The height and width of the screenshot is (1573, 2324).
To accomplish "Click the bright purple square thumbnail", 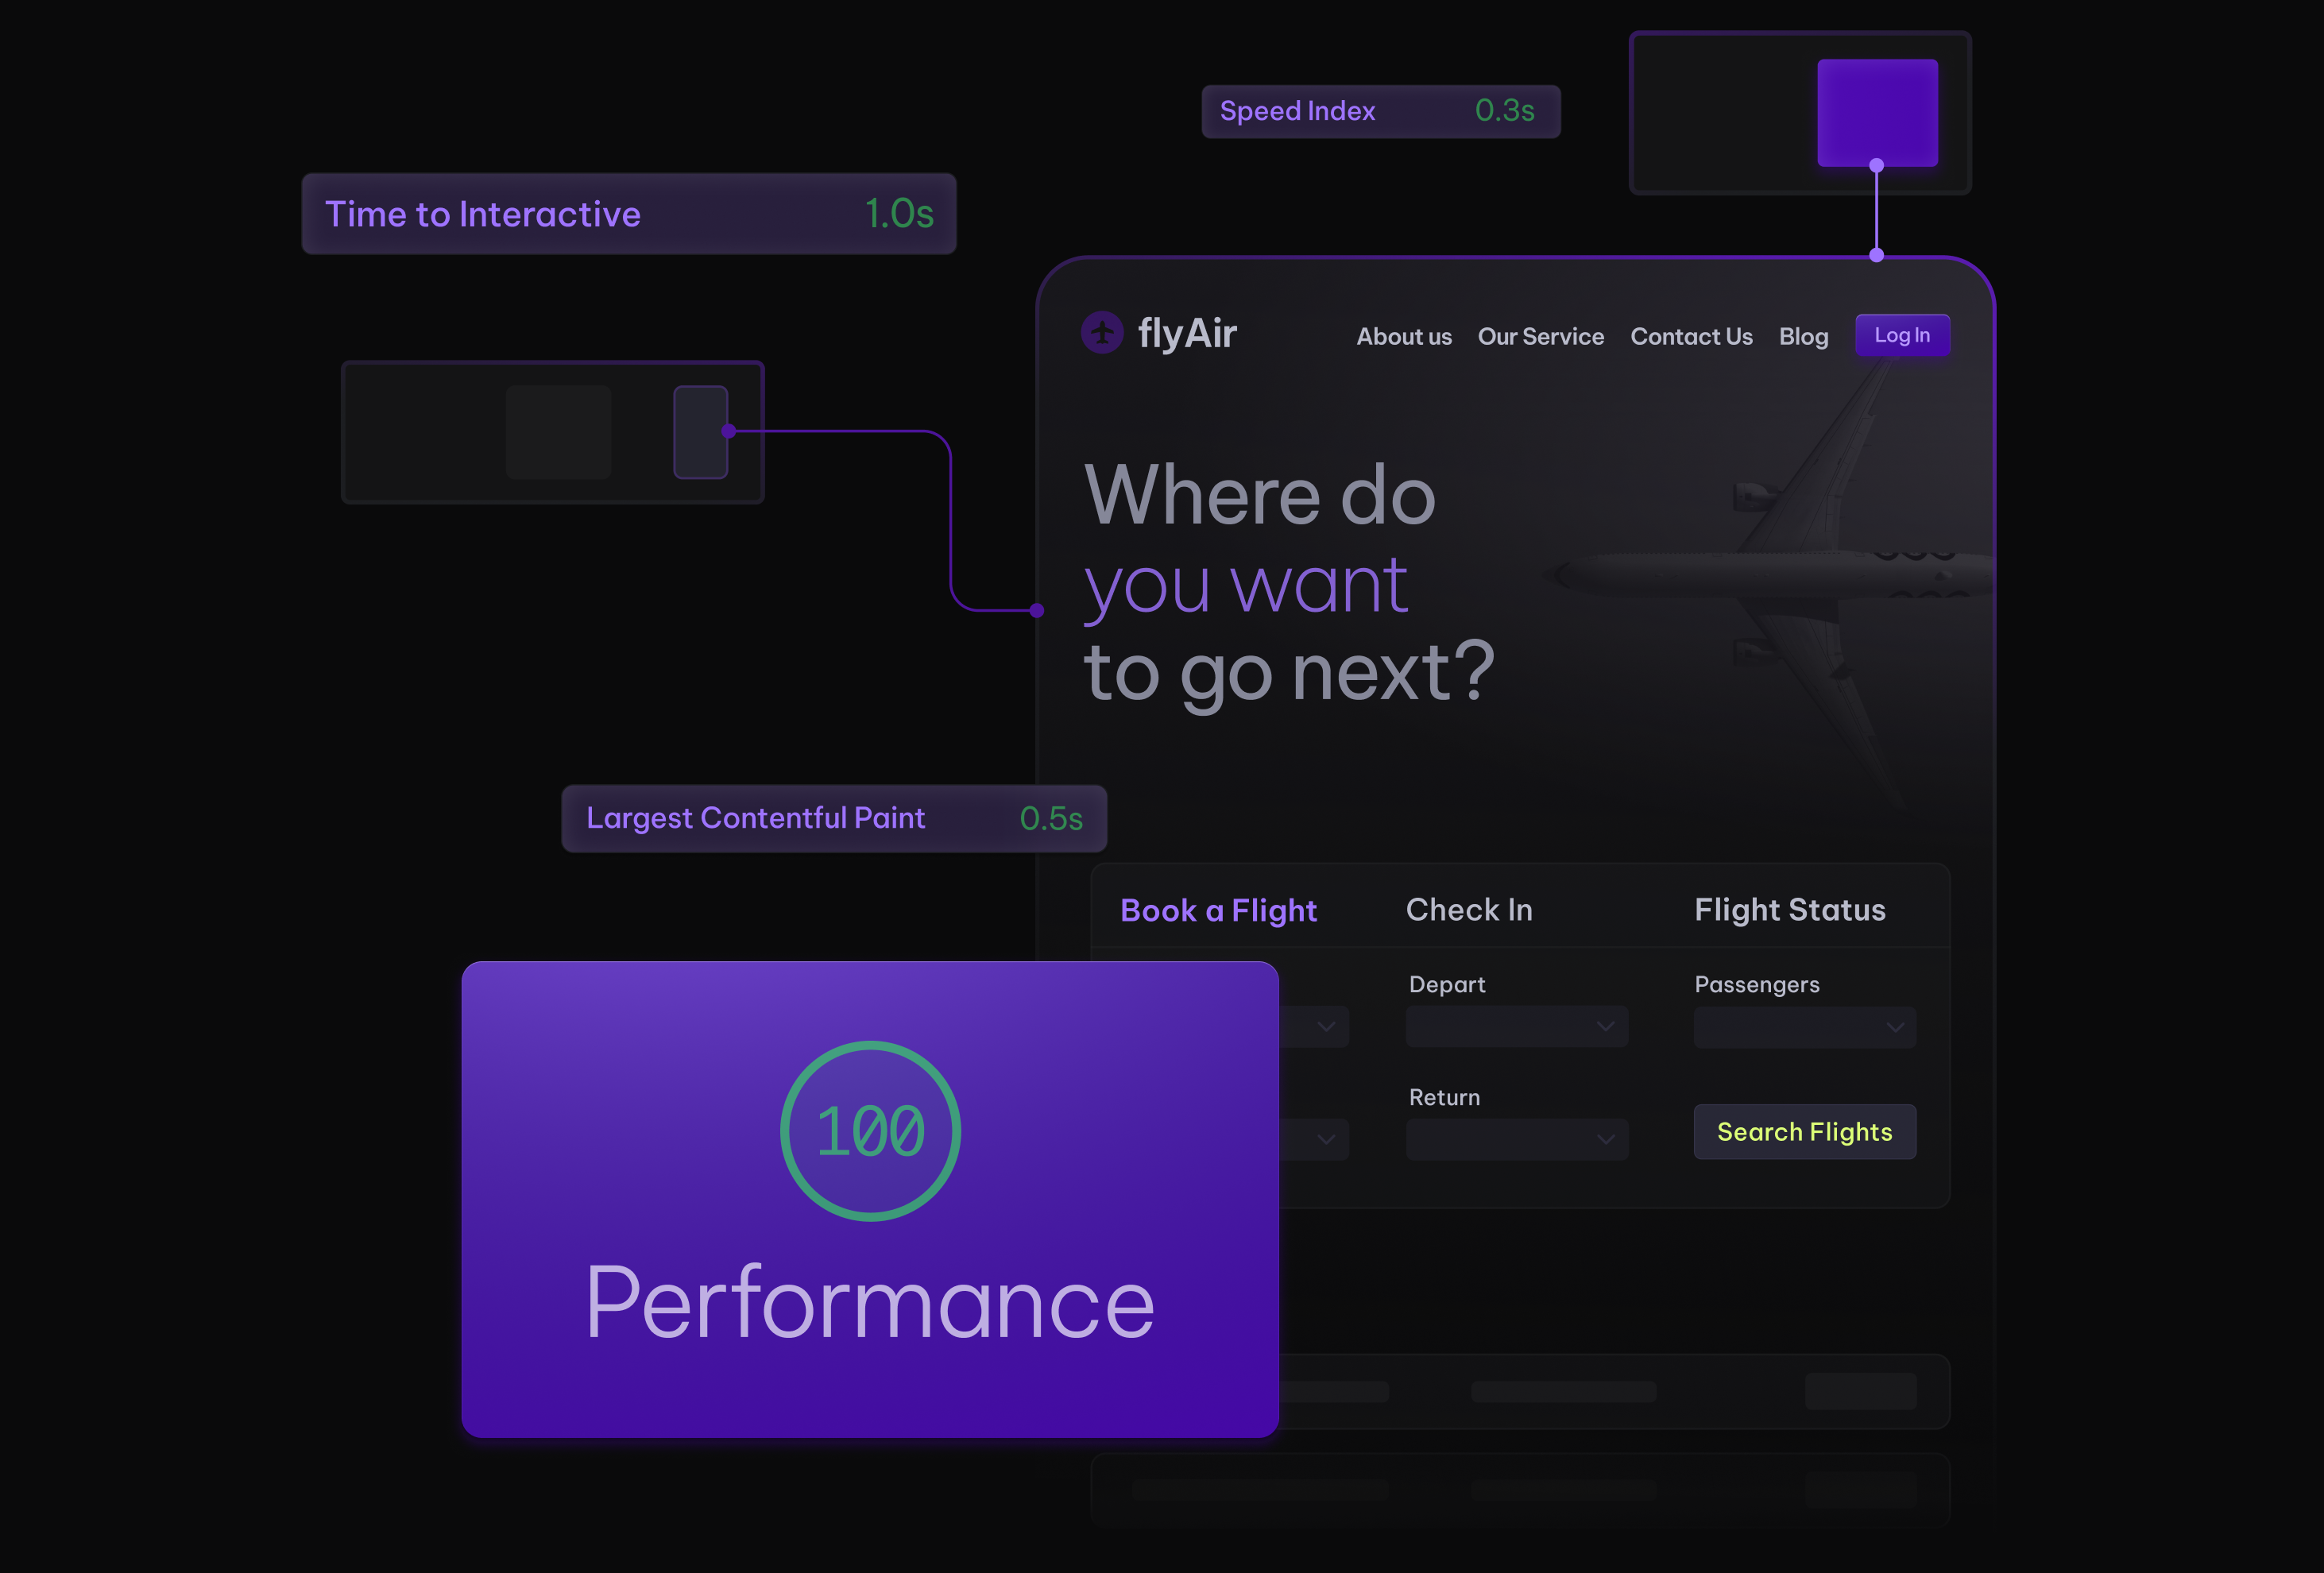I will point(1877,113).
